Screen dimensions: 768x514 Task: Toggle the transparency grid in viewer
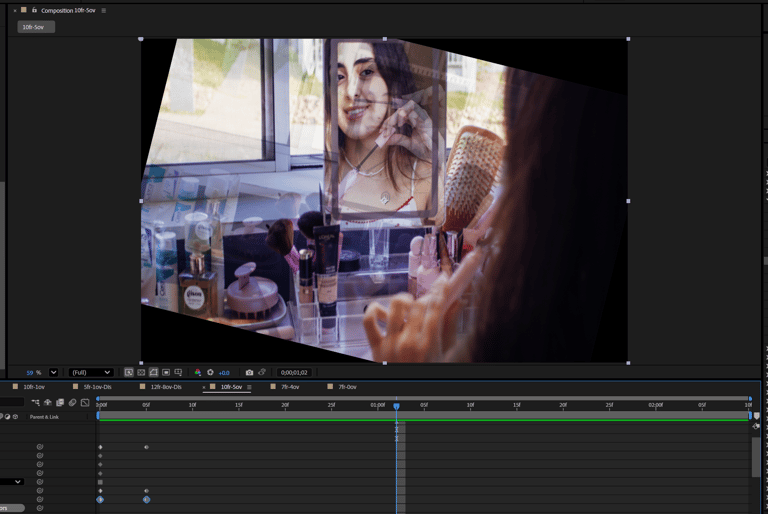tap(141, 372)
